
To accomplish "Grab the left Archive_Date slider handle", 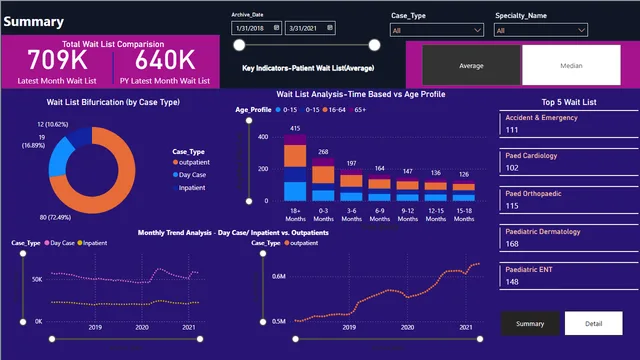I will [239, 45].
